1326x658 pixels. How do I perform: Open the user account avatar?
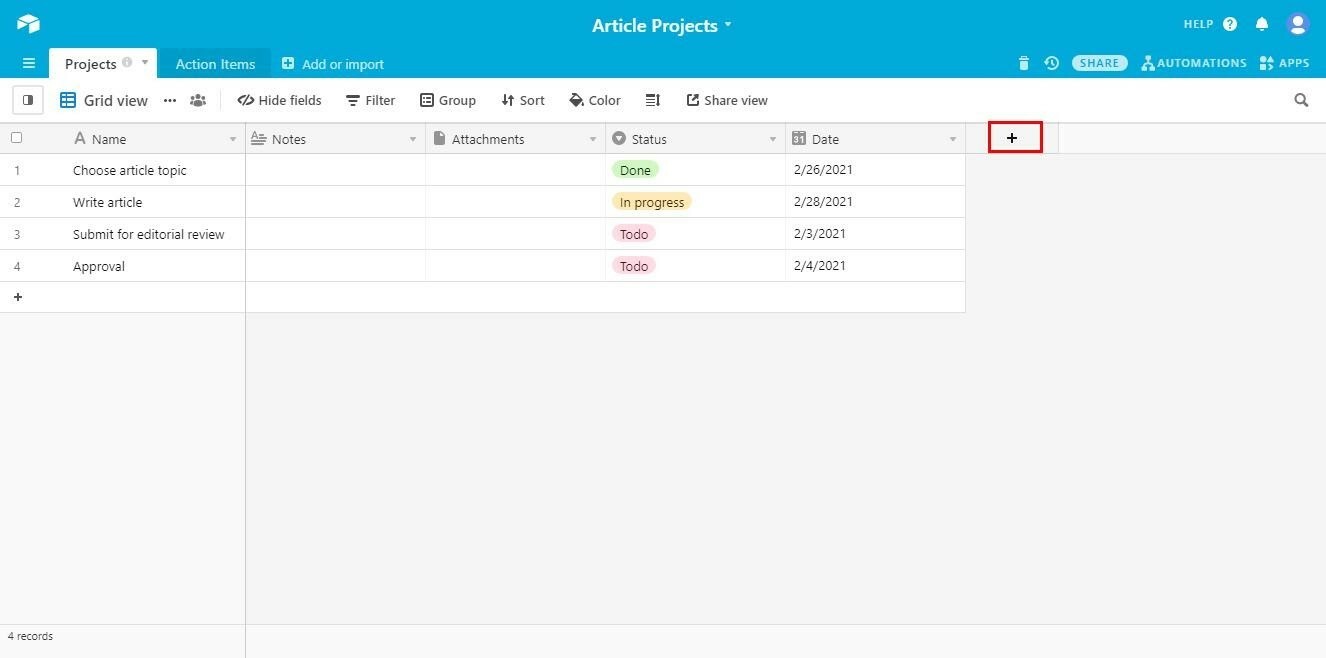point(1298,24)
